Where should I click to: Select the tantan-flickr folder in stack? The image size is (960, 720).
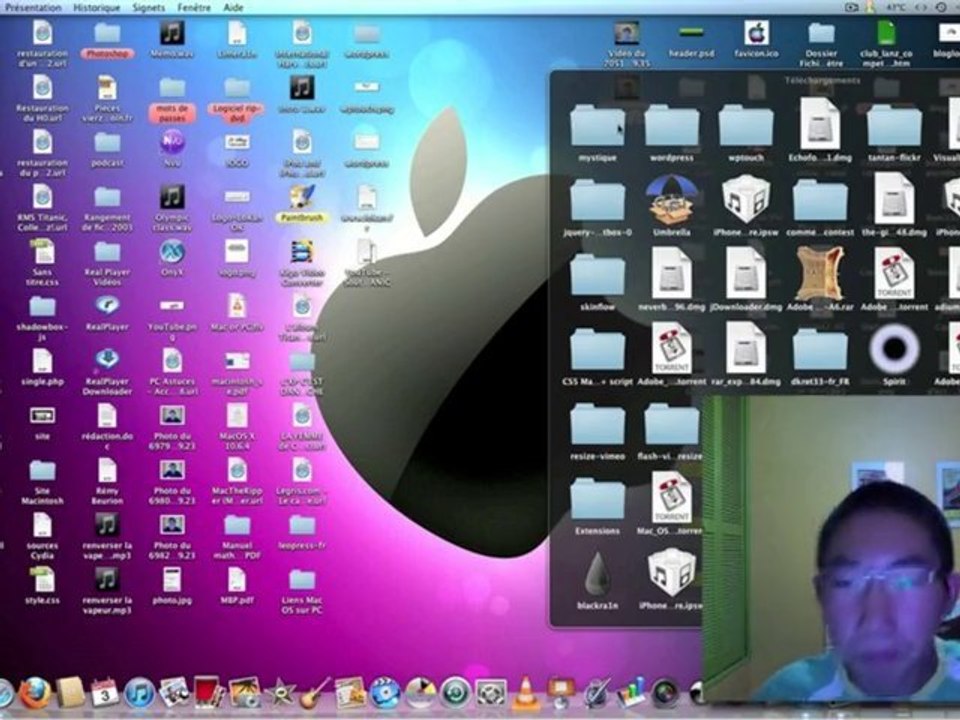894,125
